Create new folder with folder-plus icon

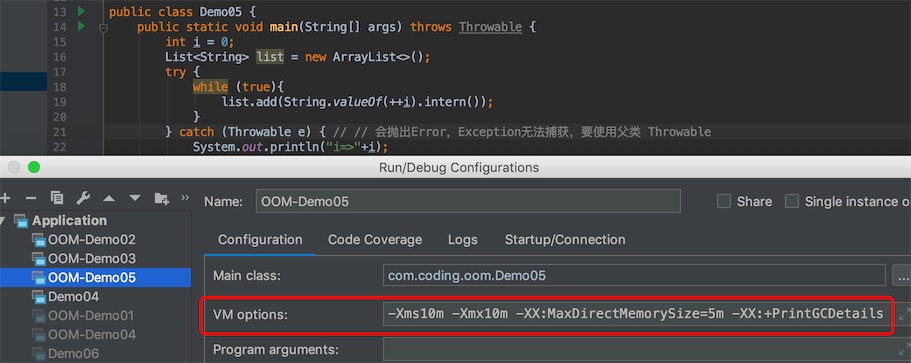point(162,198)
